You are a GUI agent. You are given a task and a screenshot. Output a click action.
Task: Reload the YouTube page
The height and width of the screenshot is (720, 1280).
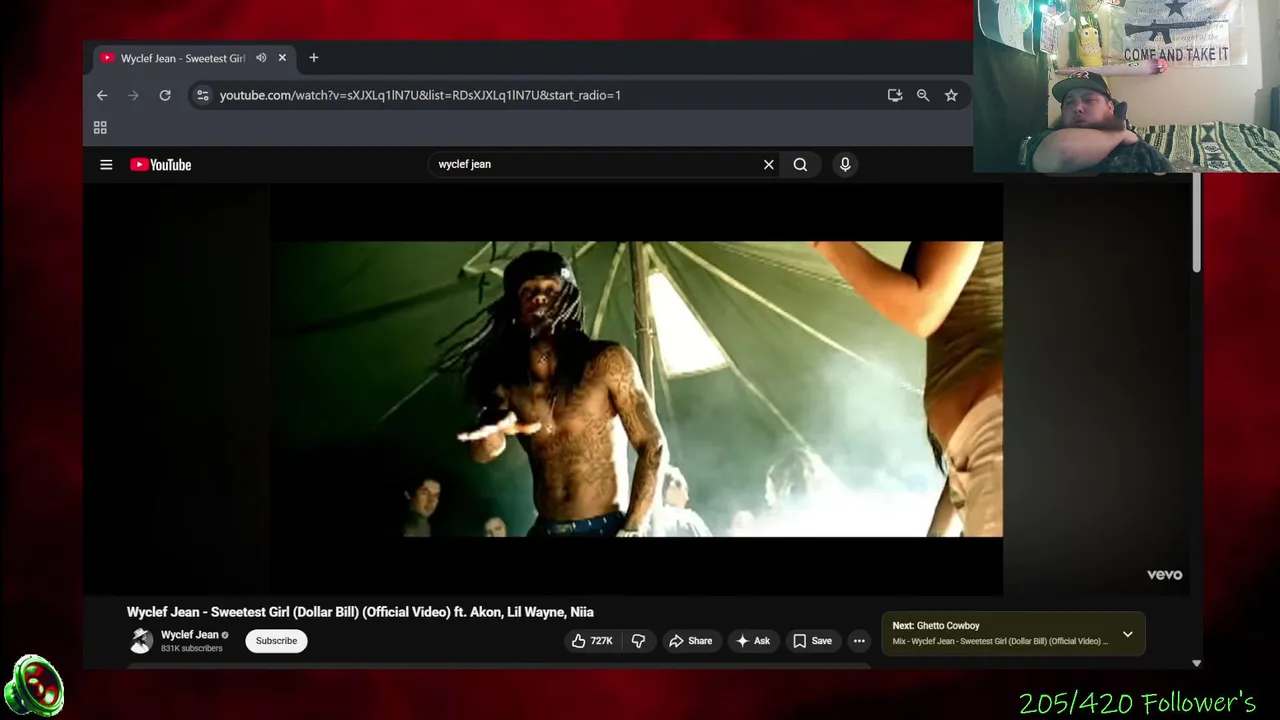(x=165, y=95)
